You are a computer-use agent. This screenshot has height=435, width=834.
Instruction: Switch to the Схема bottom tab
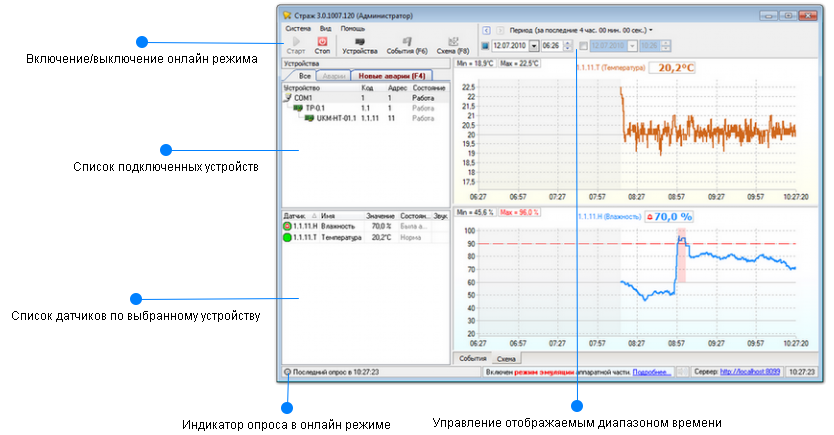(x=506, y=359)
